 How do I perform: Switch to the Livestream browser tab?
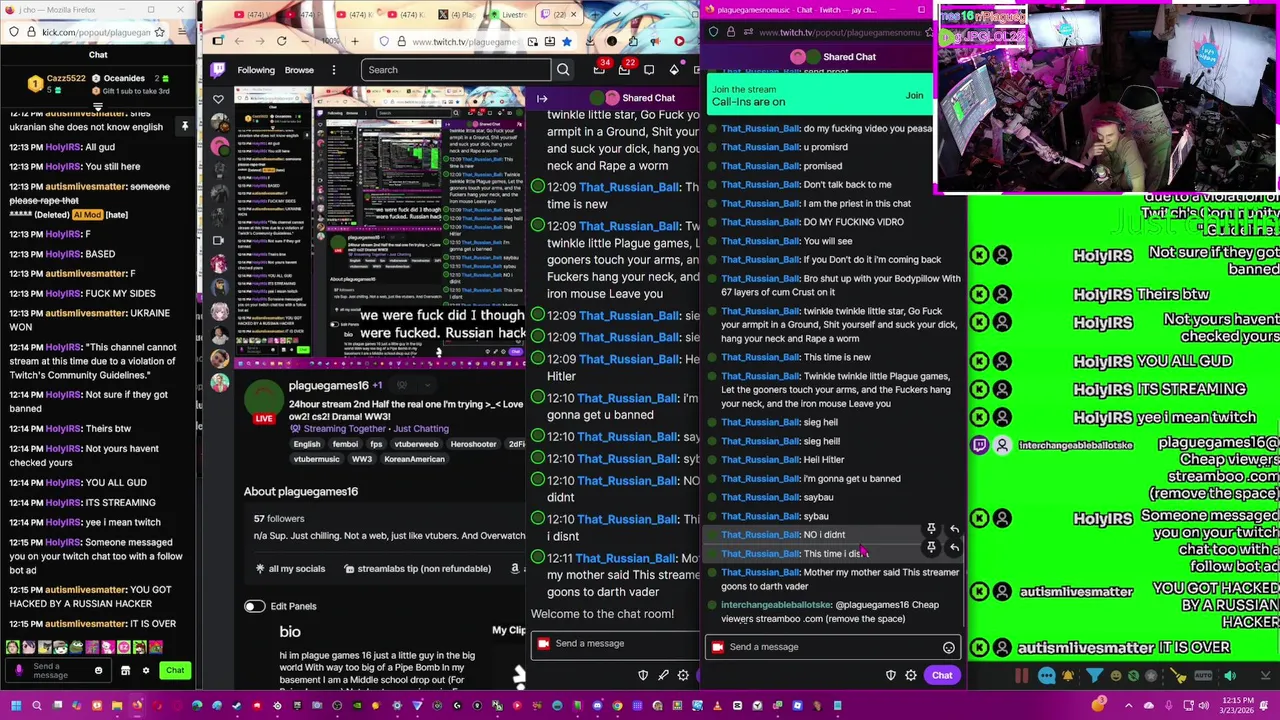tap(507, 15)
